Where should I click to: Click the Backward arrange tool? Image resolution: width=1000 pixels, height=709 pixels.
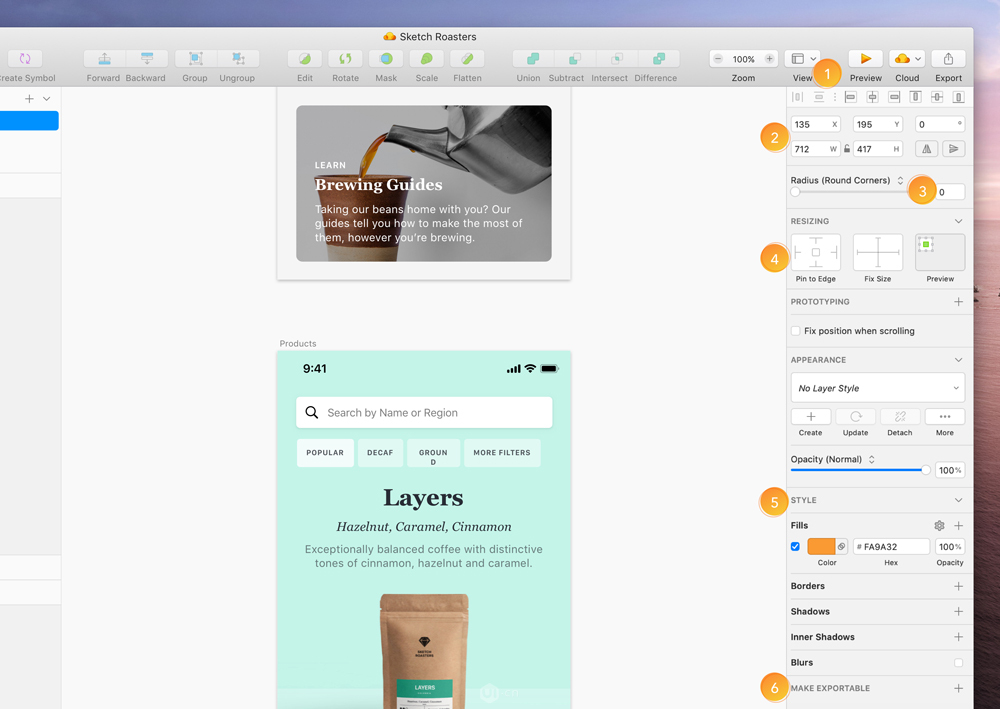pyautogui.click(x=147, y=59)
